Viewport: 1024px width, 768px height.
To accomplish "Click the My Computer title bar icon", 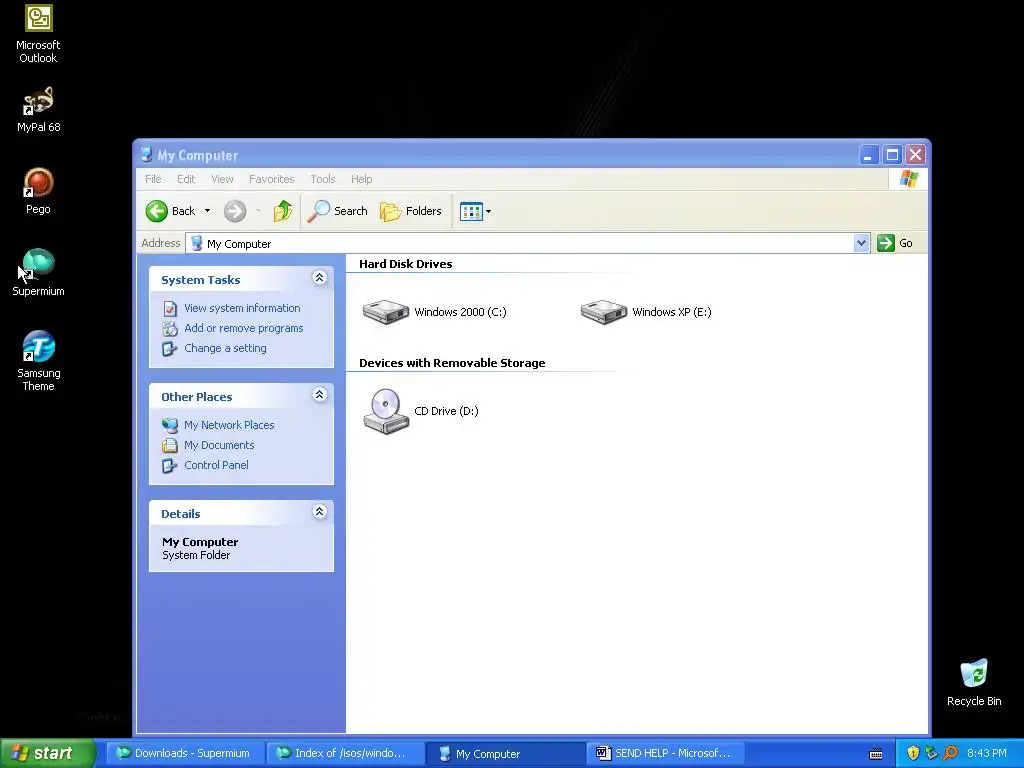I will click(x=146, y=155).
